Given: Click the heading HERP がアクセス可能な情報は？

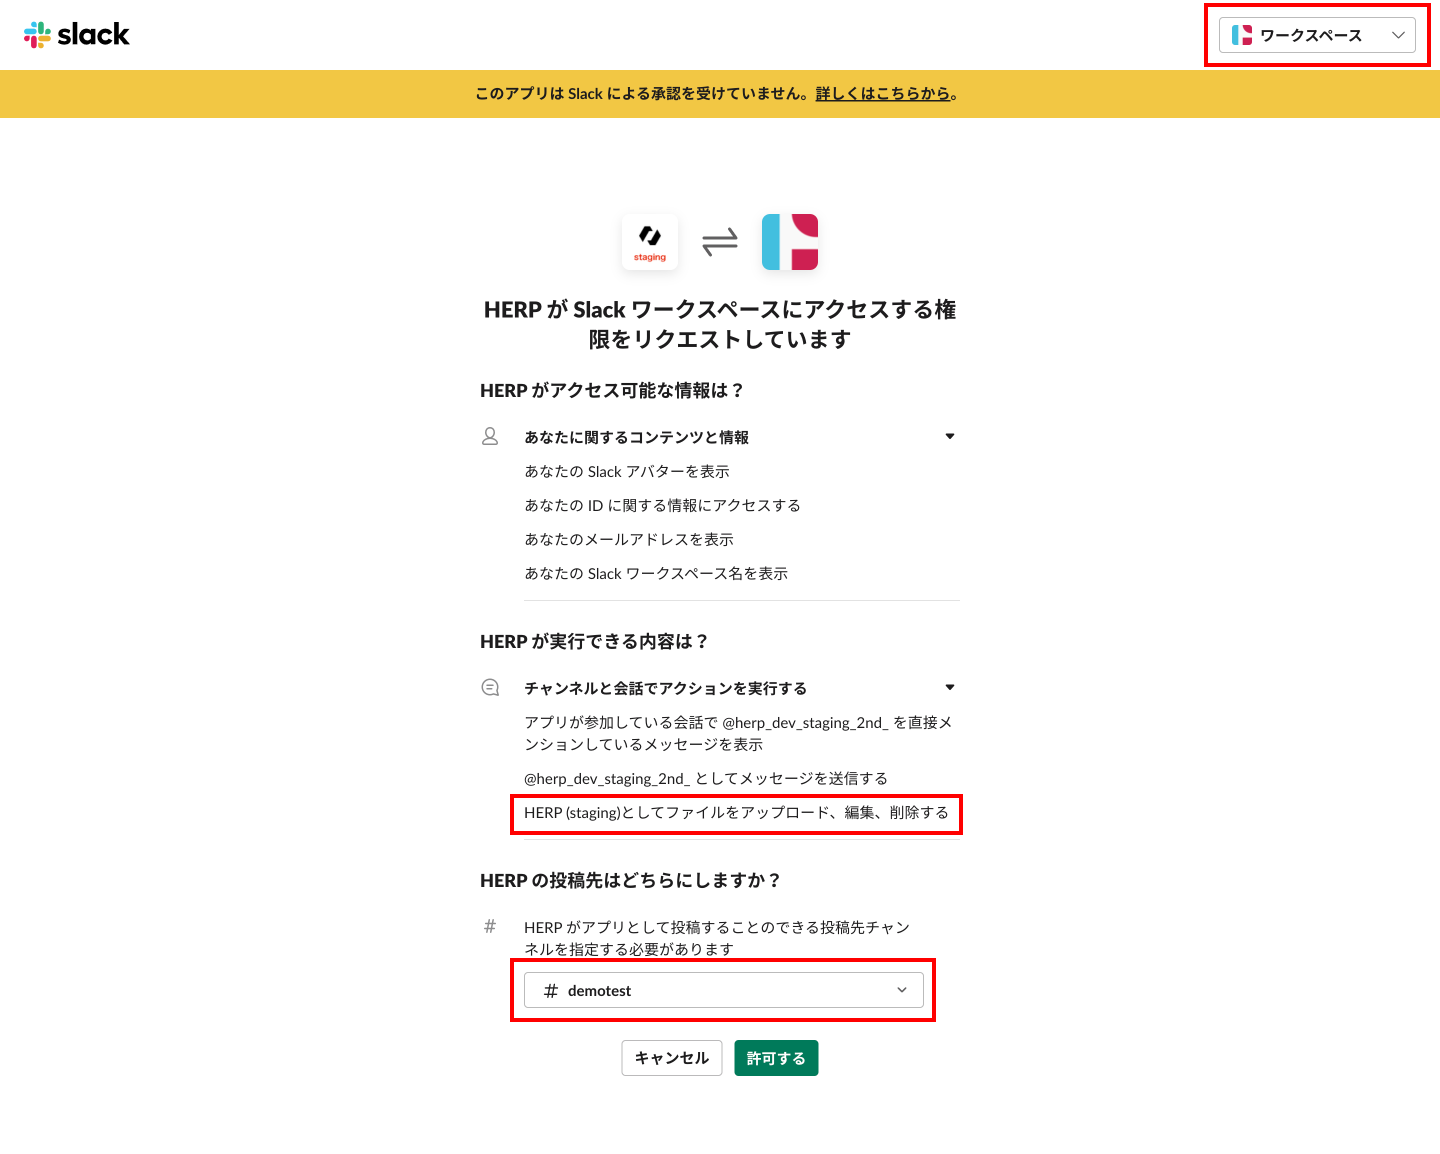Looking at the screenshot, I should [x=612, y=391].
